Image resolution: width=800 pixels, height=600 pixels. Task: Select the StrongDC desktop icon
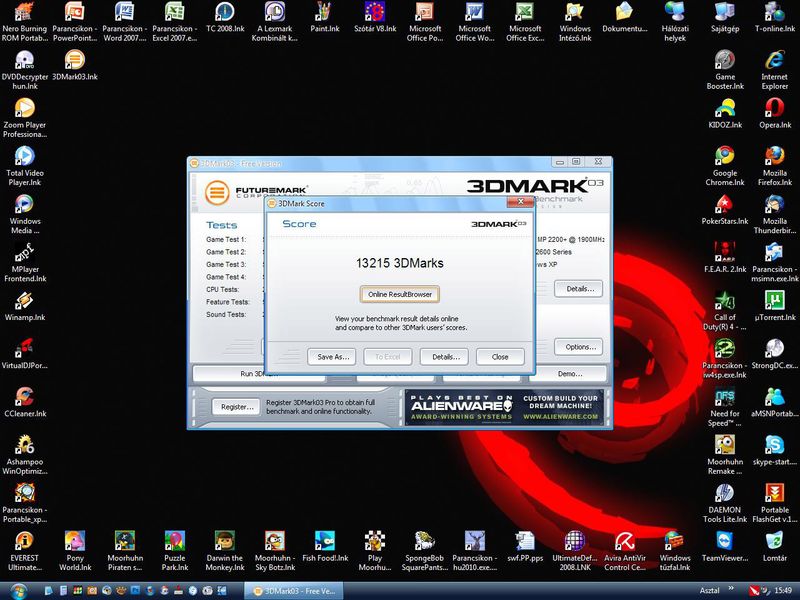[774, 354]
